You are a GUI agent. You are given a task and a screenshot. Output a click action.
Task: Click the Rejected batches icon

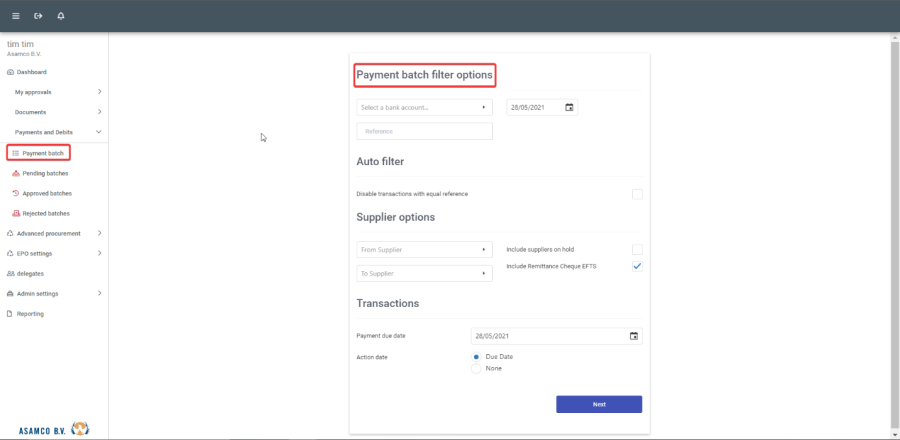[x=15, y=213]
